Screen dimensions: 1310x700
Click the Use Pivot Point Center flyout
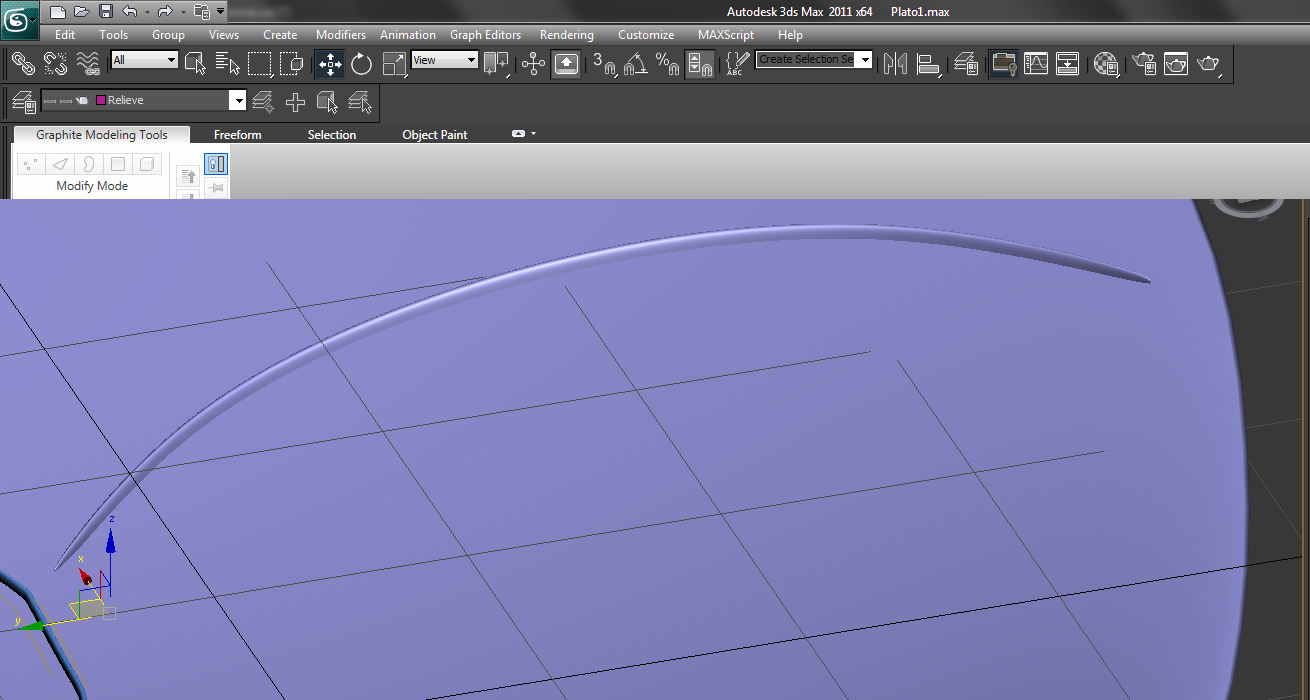496,64
